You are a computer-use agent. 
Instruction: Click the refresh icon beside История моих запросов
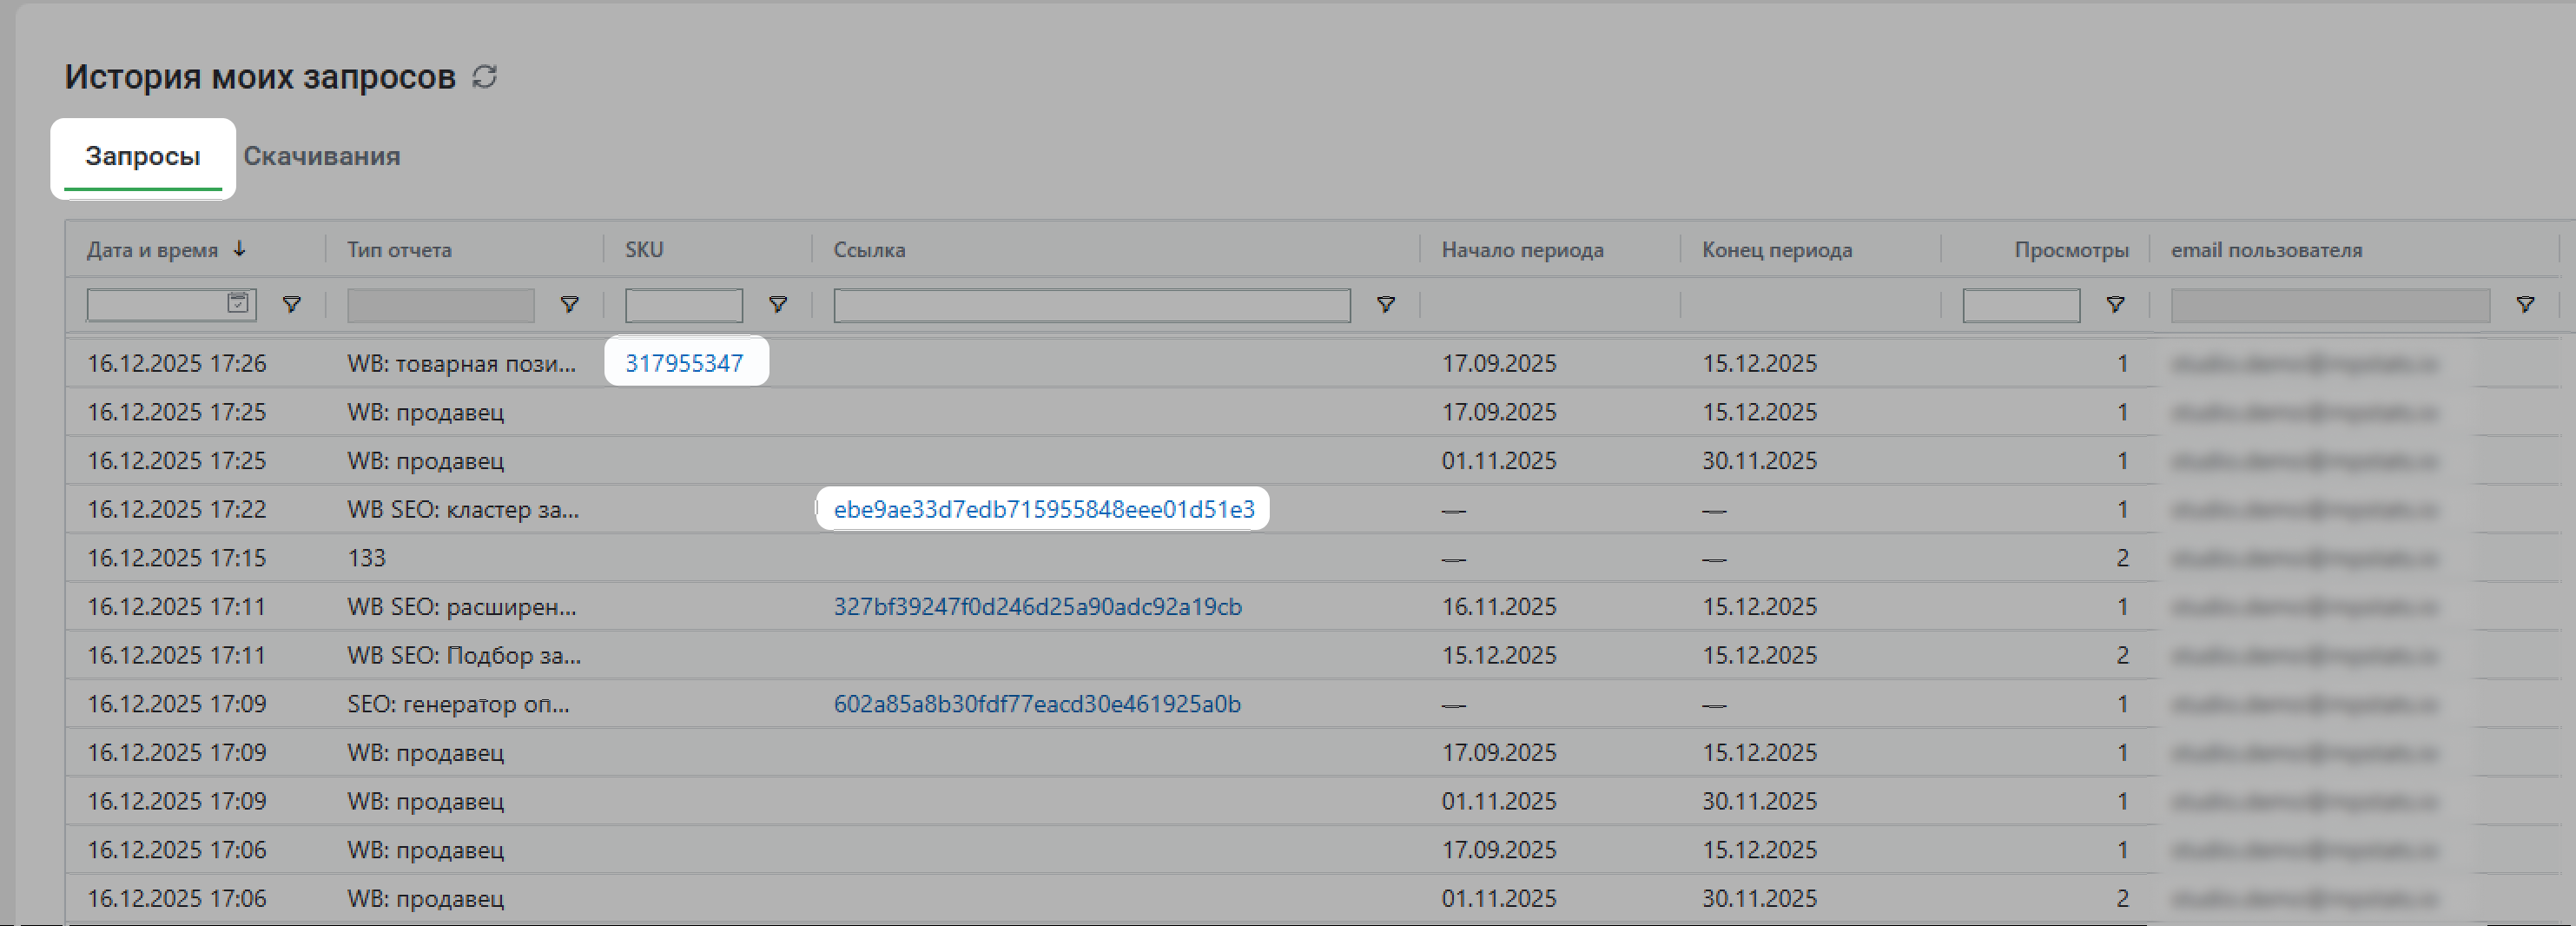click(x=485, y=77)
